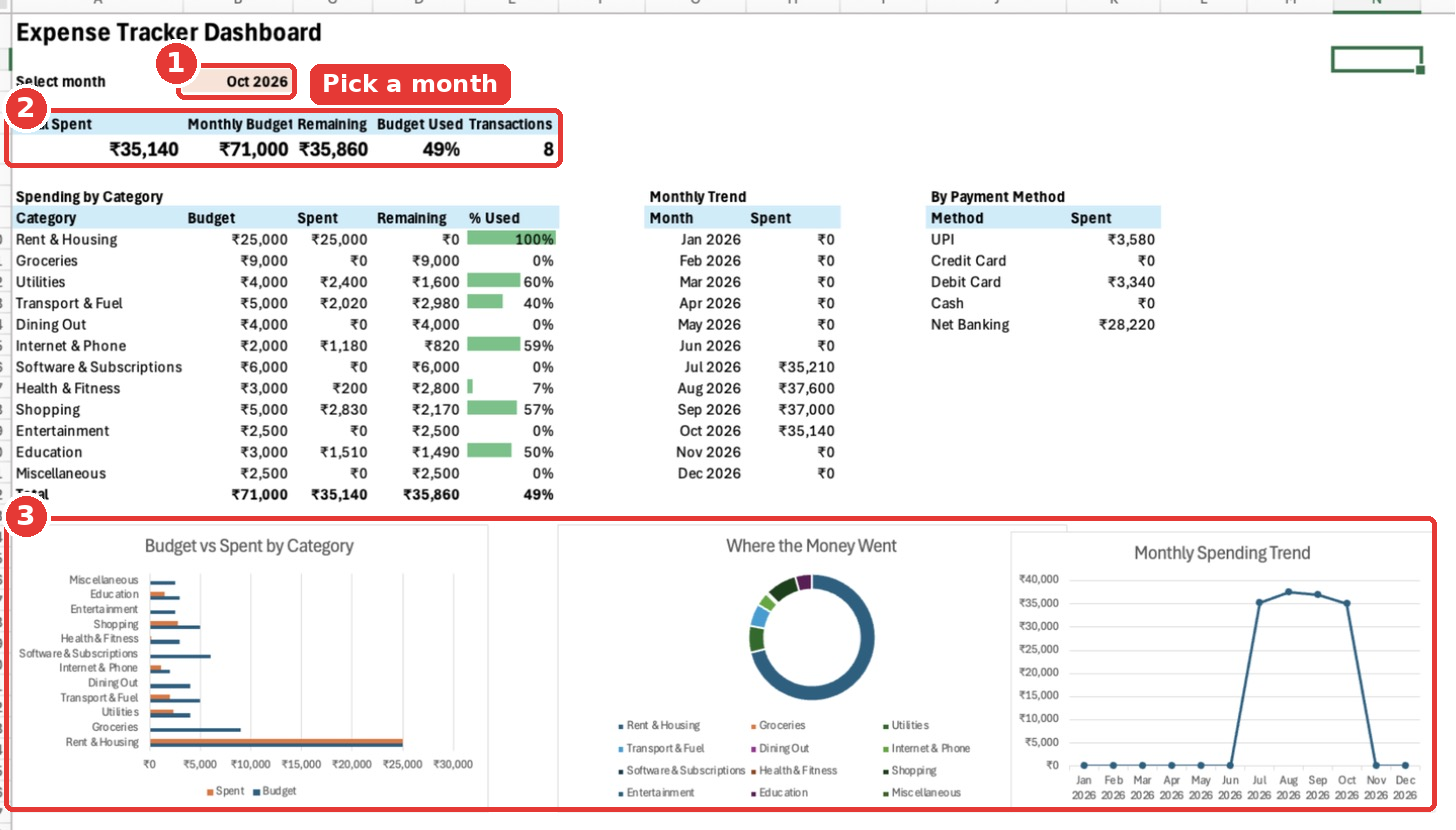Viewport: 1456px width, 830px height.
Task: Click Education spent value ₹1,510
Action: (344, 452)
